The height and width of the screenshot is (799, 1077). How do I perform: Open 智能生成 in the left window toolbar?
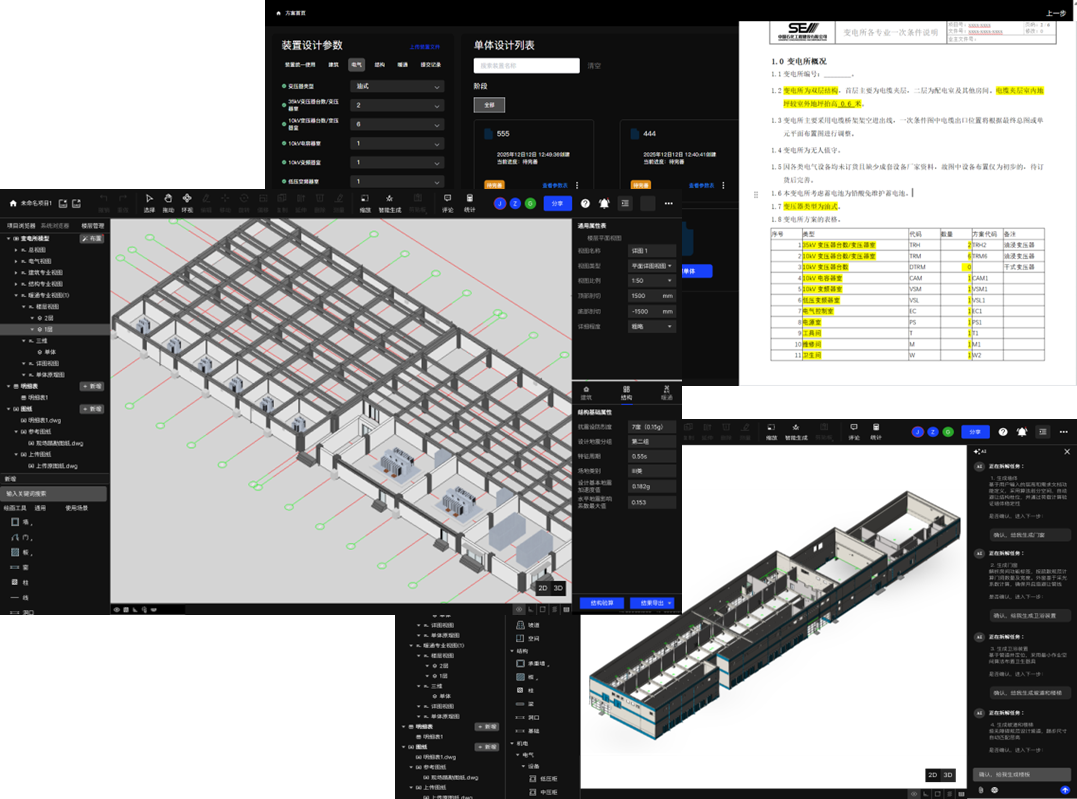click(389, 203)
